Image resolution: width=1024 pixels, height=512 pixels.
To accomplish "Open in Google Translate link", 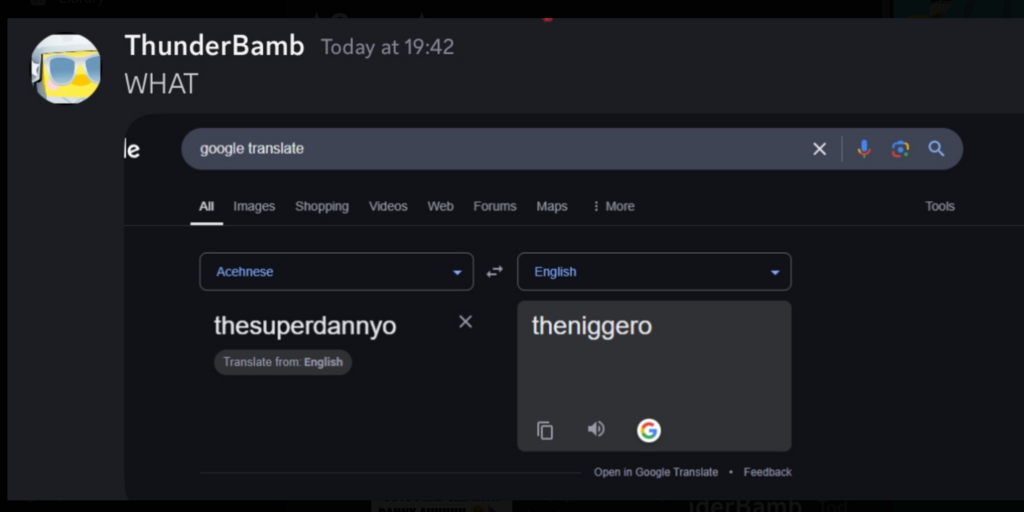I will pos(656,472).
